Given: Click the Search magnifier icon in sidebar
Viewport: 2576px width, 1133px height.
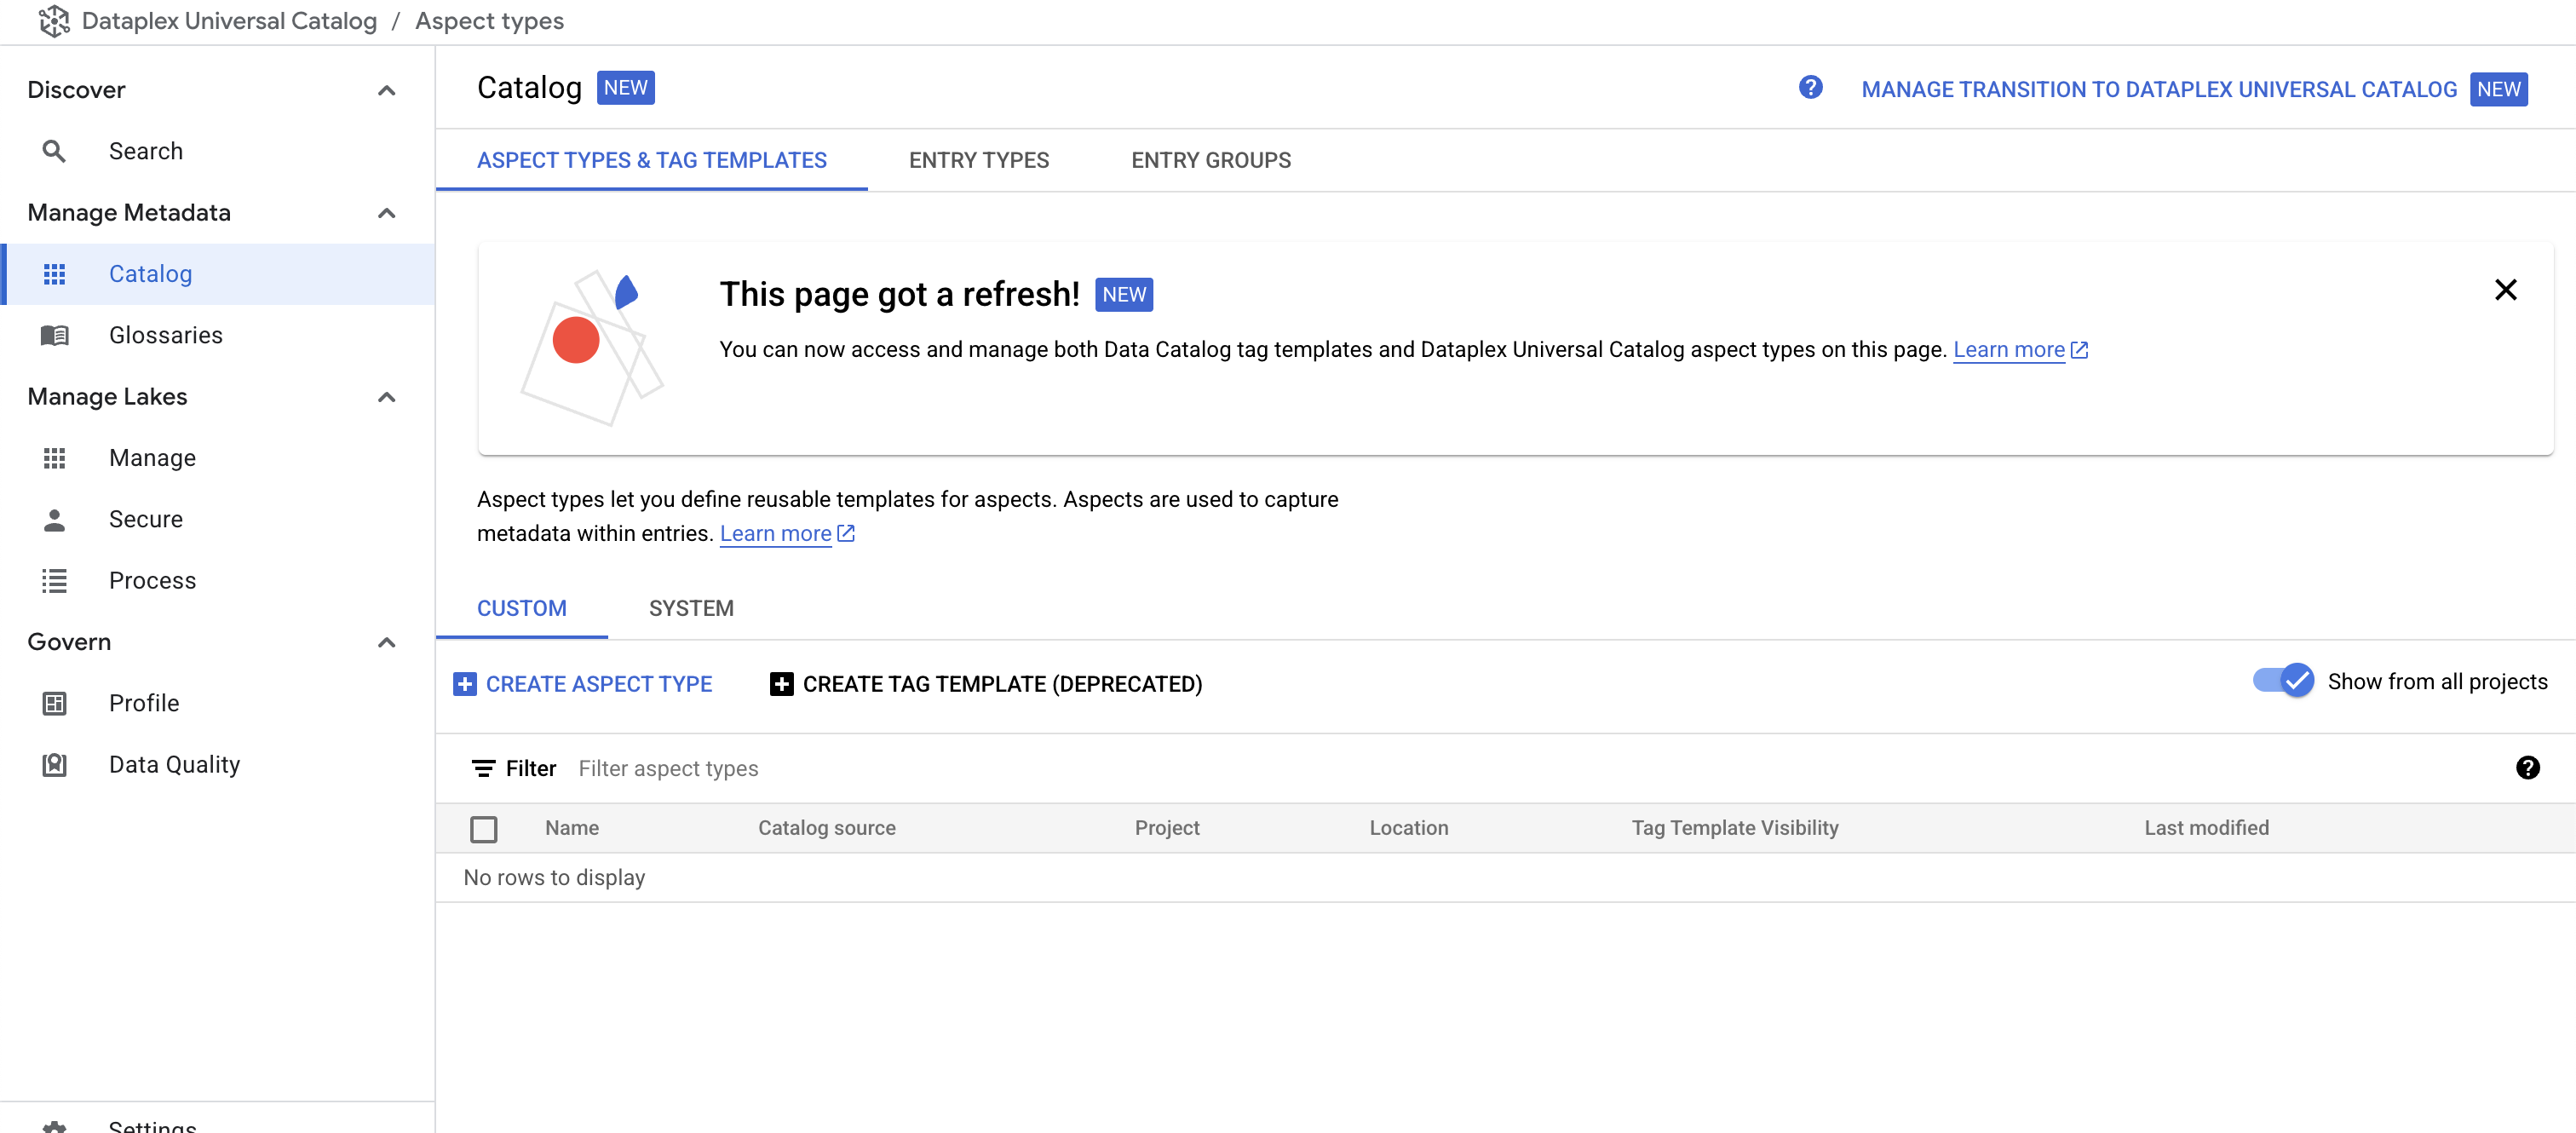Looking at the screenshot, I should click(54, 151).
